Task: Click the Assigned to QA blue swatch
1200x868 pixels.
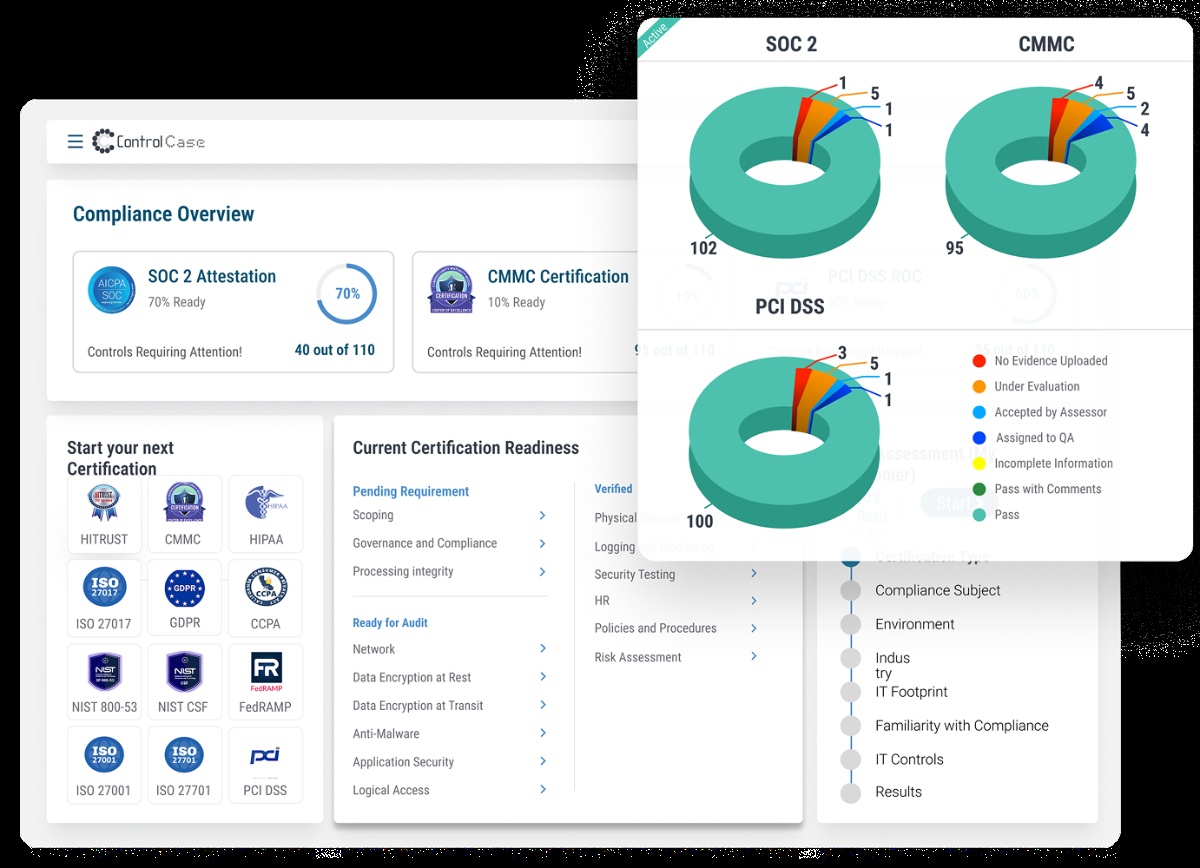Action: pyautogui.click(x=979, y=438)
